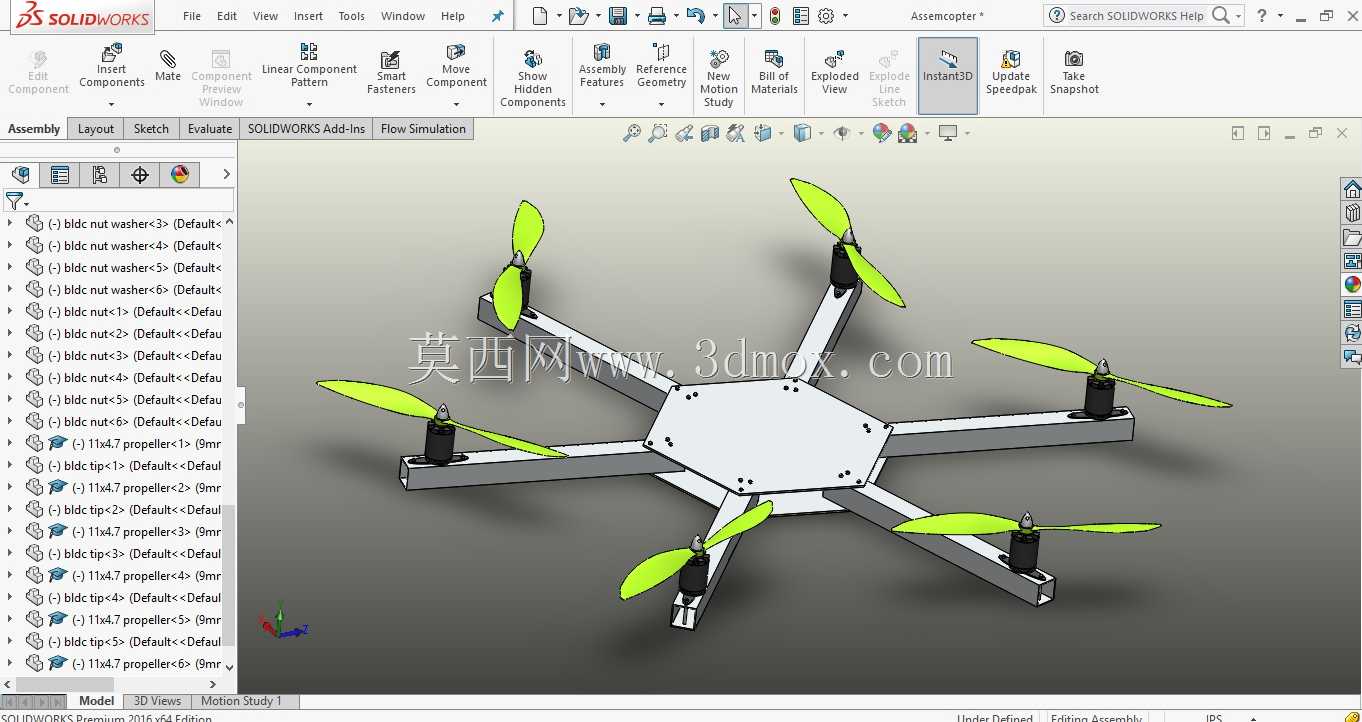Viewport: 1362px width, 722px height.
Task: Open the Tools menu
Action: 351,16
